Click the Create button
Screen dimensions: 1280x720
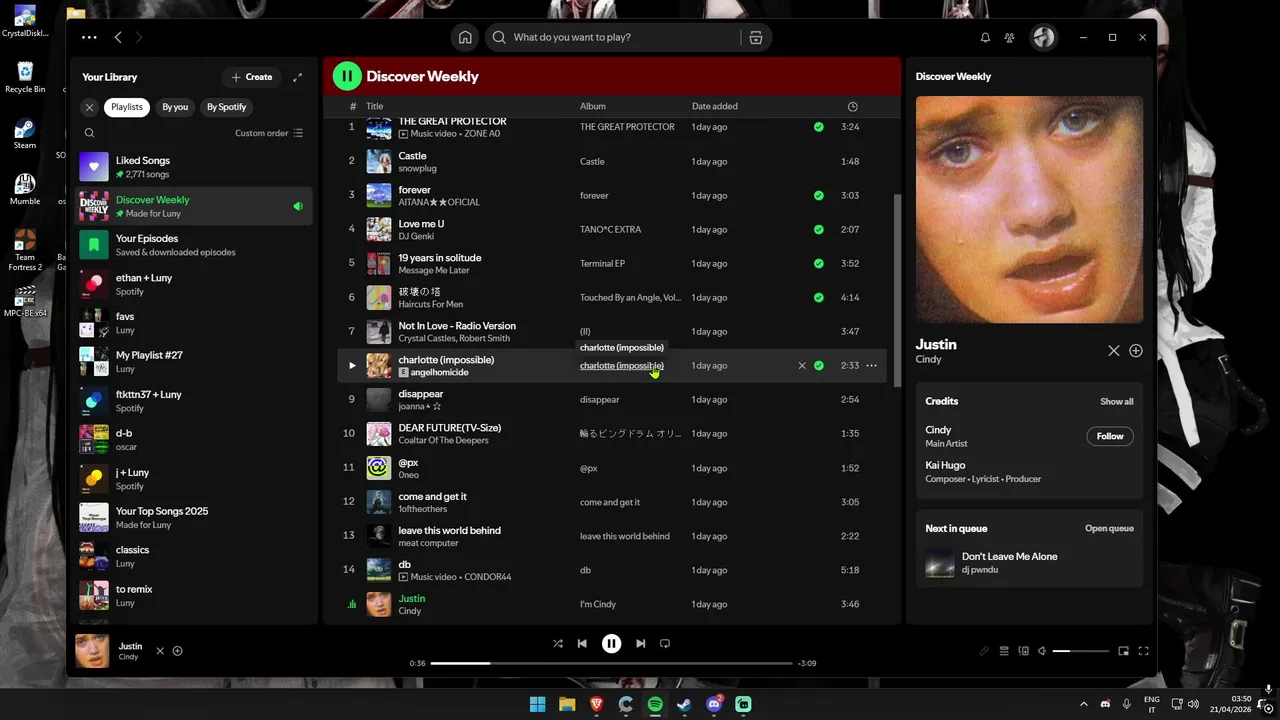[x=252, y=77]
